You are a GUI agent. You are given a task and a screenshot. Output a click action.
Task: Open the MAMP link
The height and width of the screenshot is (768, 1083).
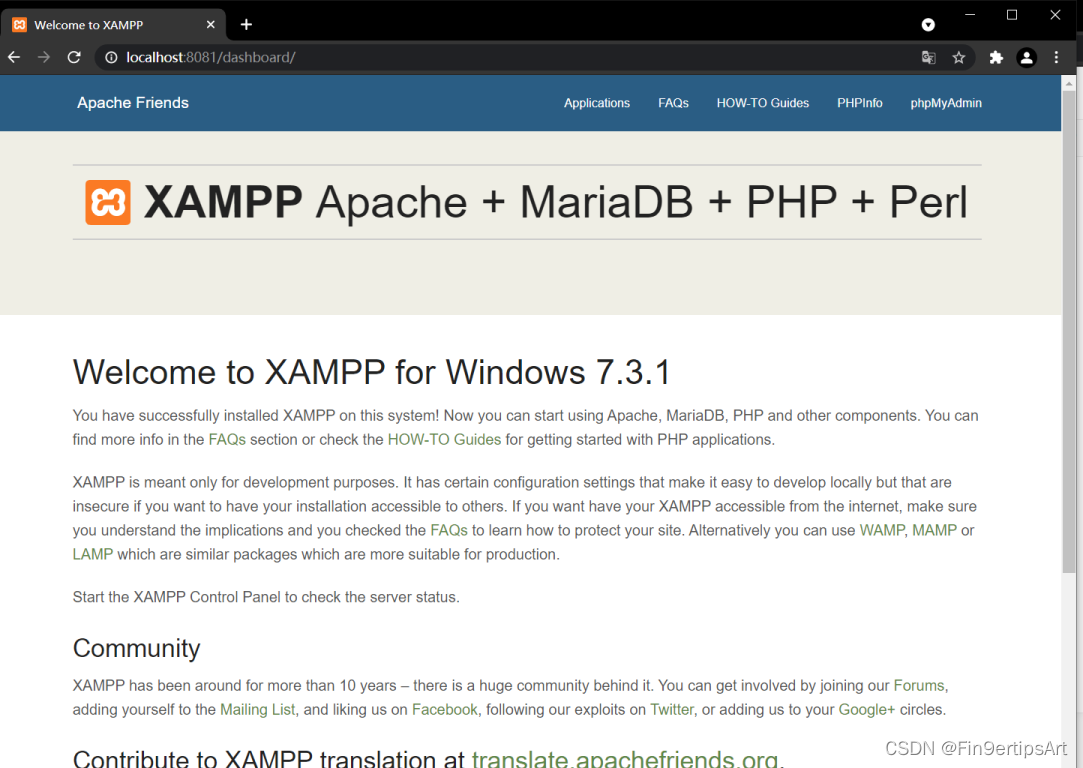click(x=935, y=530)
